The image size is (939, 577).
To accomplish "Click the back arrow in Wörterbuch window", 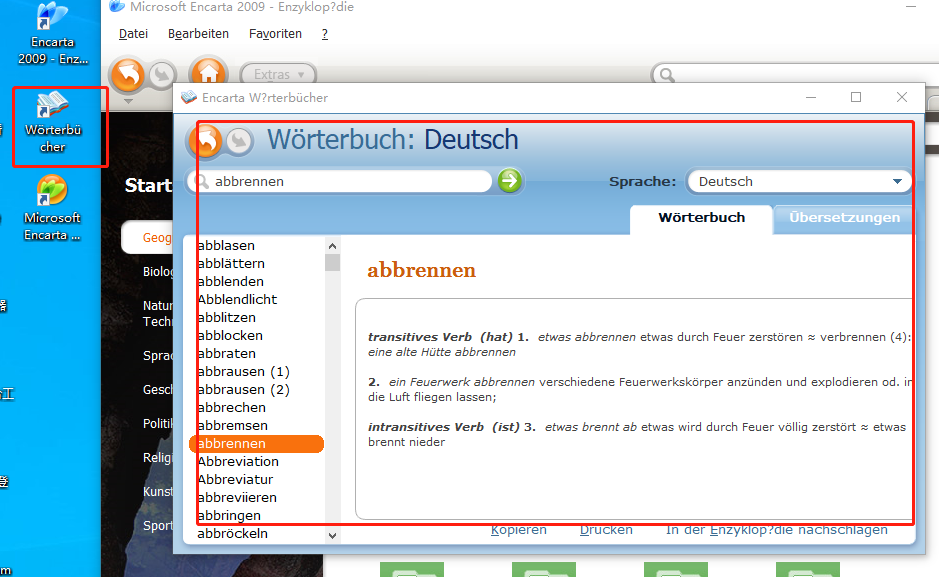I will pyautogui.click(x=206, y=141).
